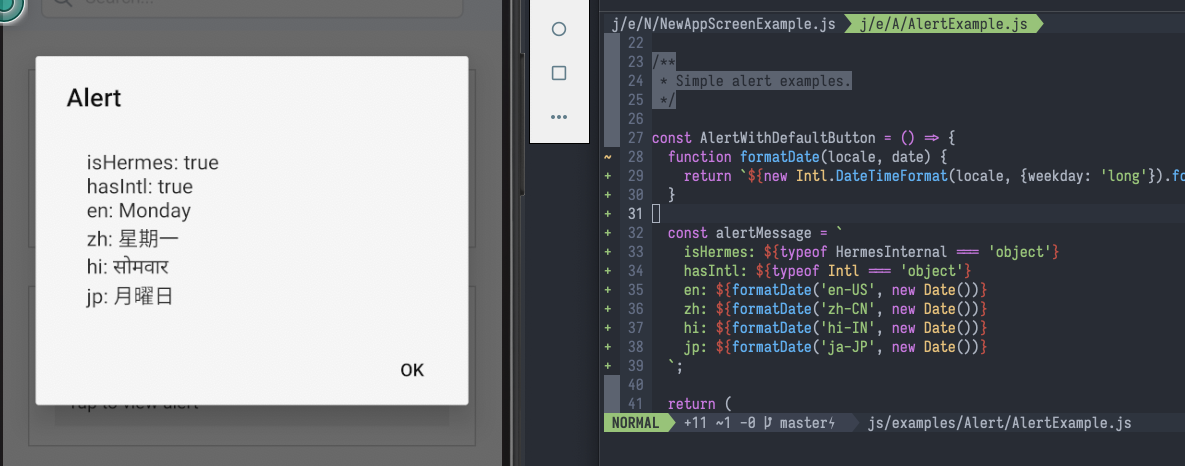Click the added plus git sign at line 29

[x=608, y=177]
